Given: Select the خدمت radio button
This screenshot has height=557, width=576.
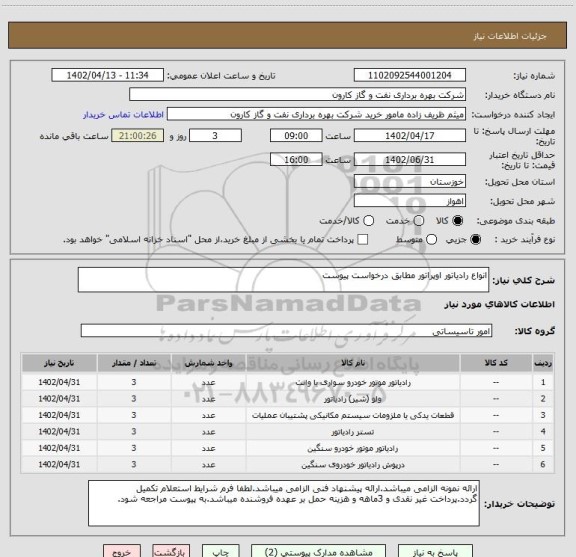Looking at the screenshot, I should click(419, 220).
